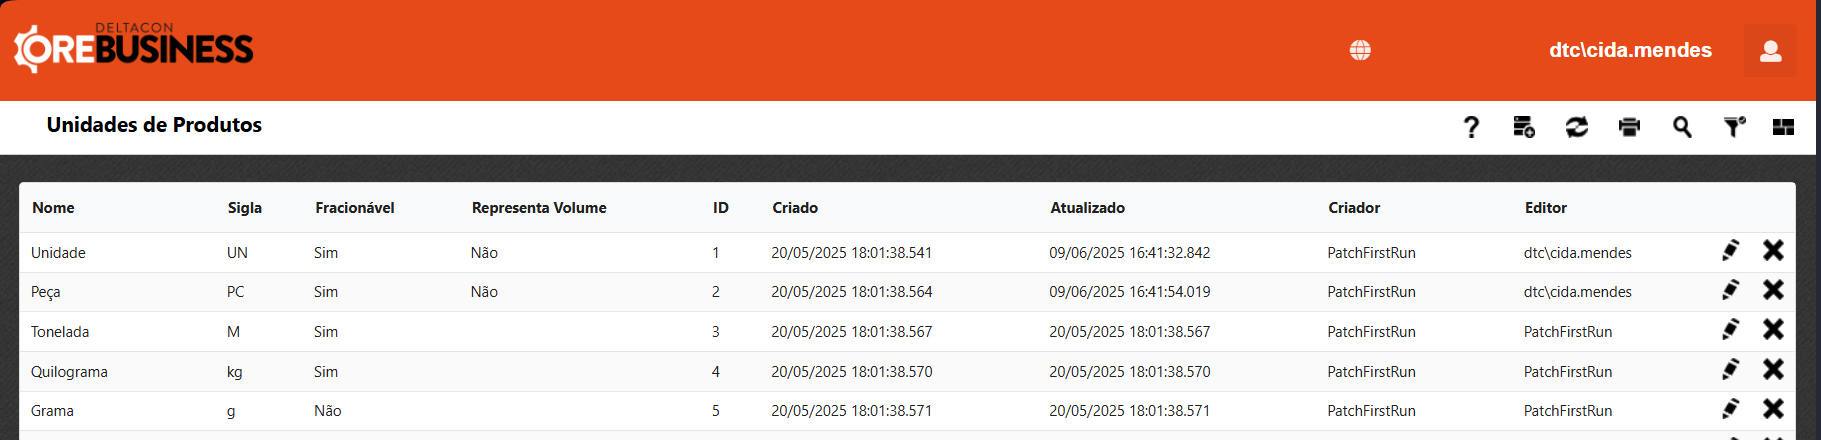
Task: Print the product units table
Action: coord(1629,127)
